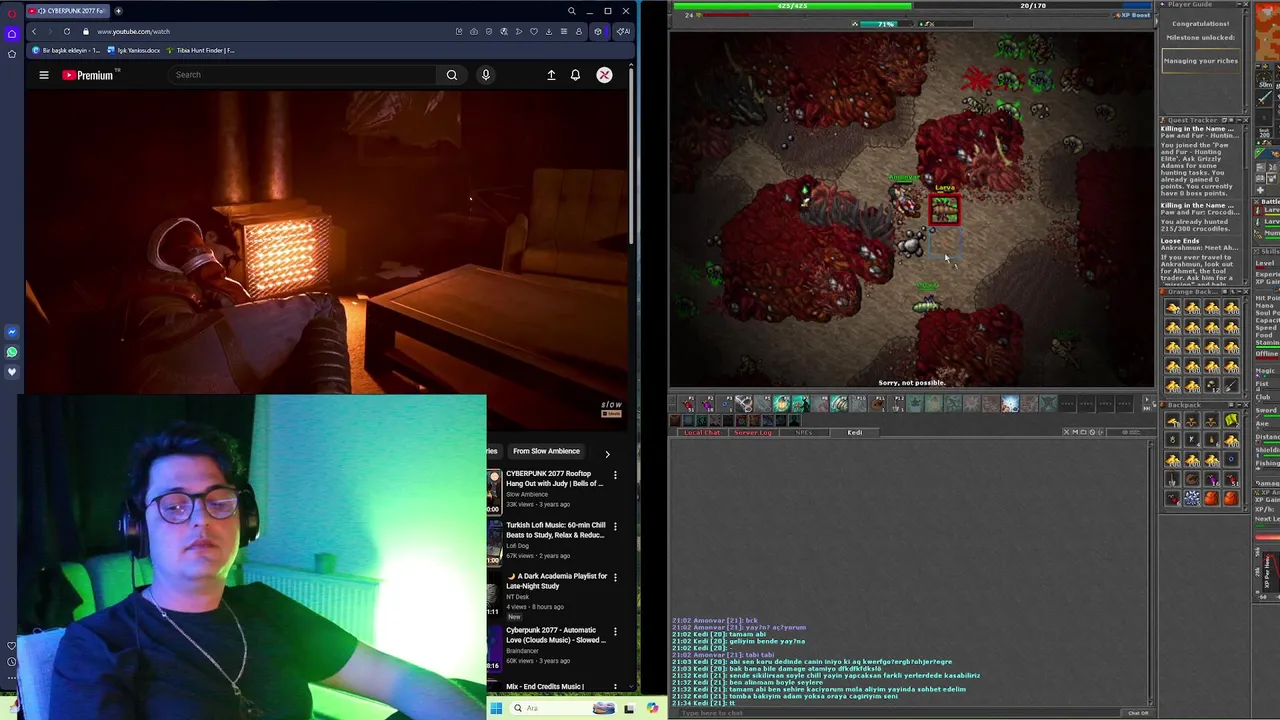Use the F11 hotkey item slot
Image resolution: width=1280 pixels, height=720 pixels.
click(878, 403)
